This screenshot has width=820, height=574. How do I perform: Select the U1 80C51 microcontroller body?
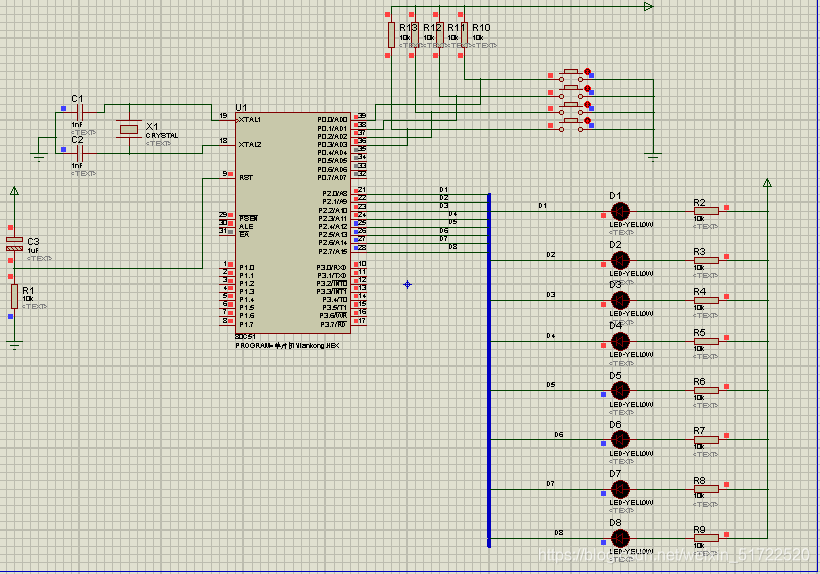293,223
